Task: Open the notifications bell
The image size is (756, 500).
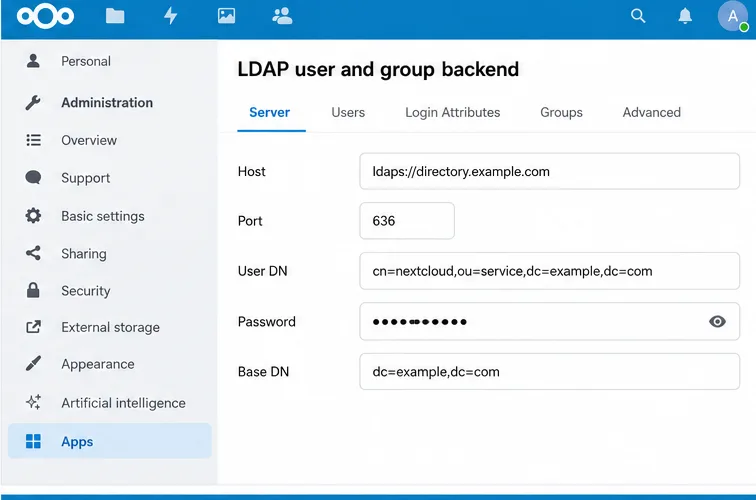Action: point(685,16)
